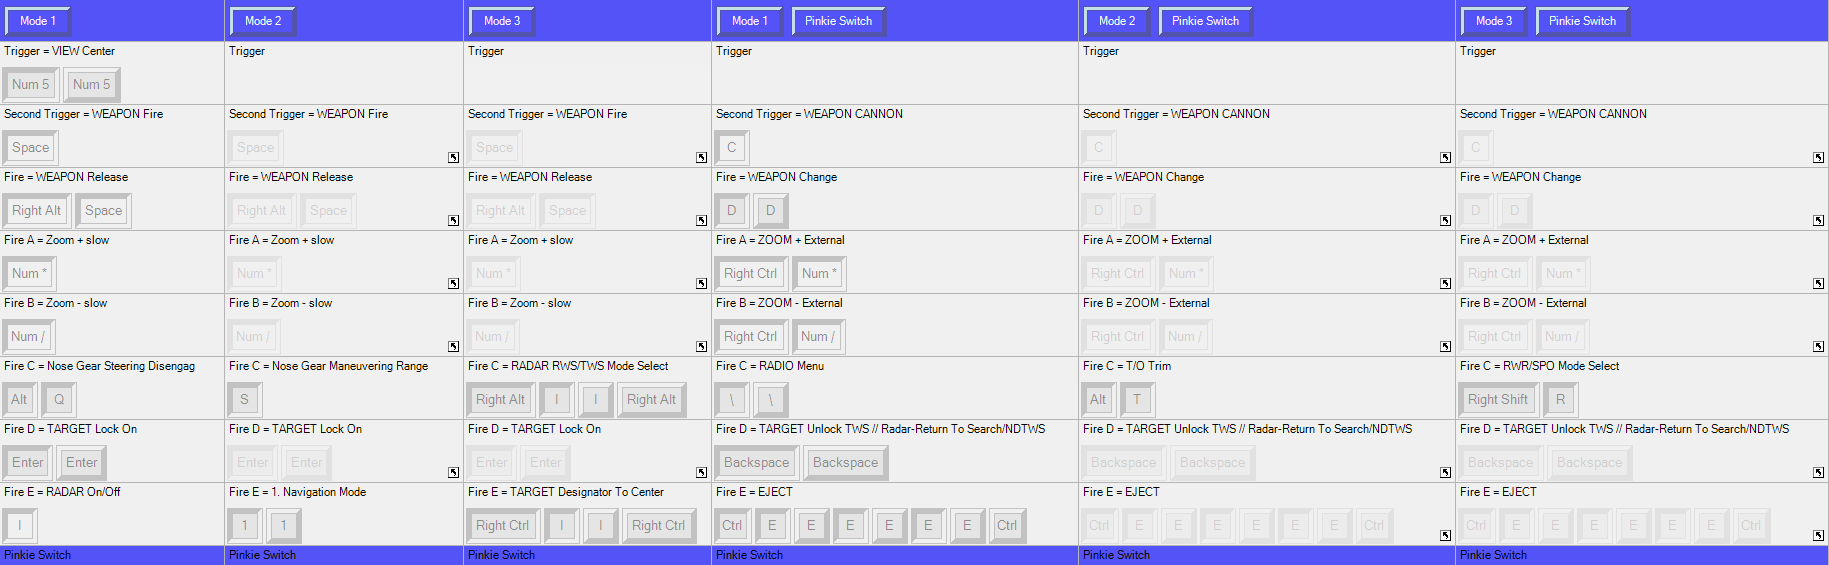The width and height of the screenshot is (1829, 565).
Task: Click Pinkie Switch button beside the last Mode 3 header
Action: click(x=1582, y=21)
